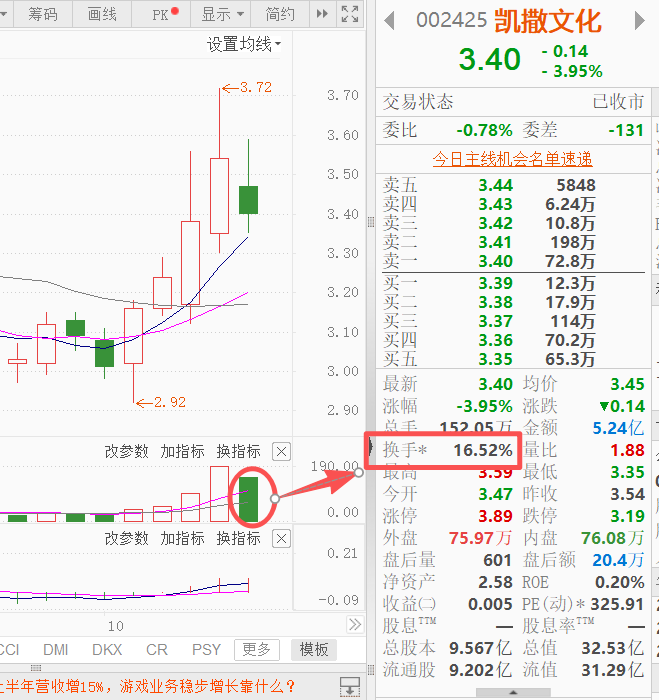Screen dimensions: 659x700
Task: Click 改参数 in the volume indicator panel
Action: (x=126, y=452)
